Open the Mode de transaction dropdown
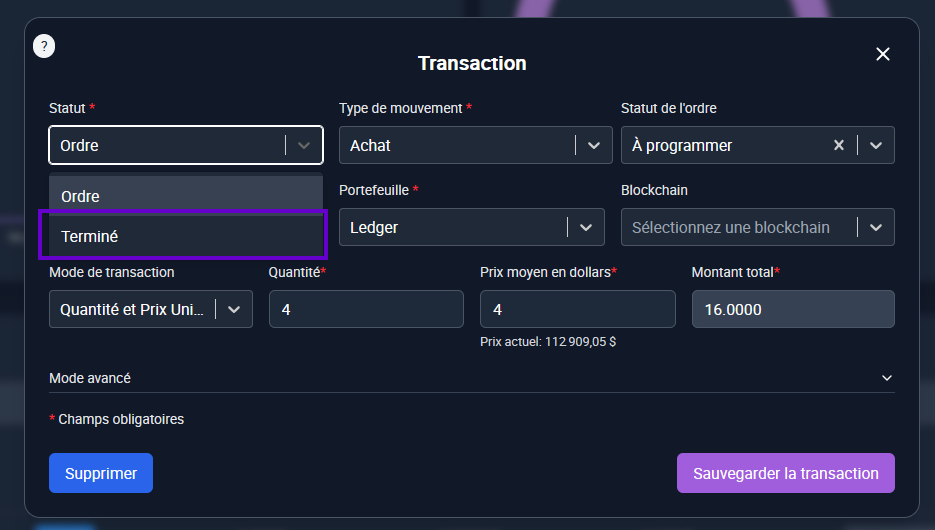935x530 pixels. click(x=234, y=310)
